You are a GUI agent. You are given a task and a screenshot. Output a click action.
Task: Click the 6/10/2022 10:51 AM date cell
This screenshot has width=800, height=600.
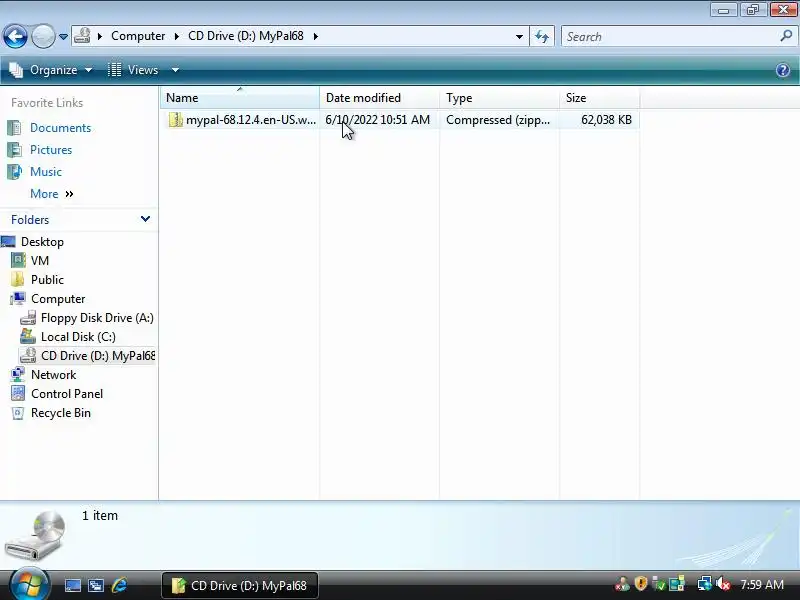[378, 120]
